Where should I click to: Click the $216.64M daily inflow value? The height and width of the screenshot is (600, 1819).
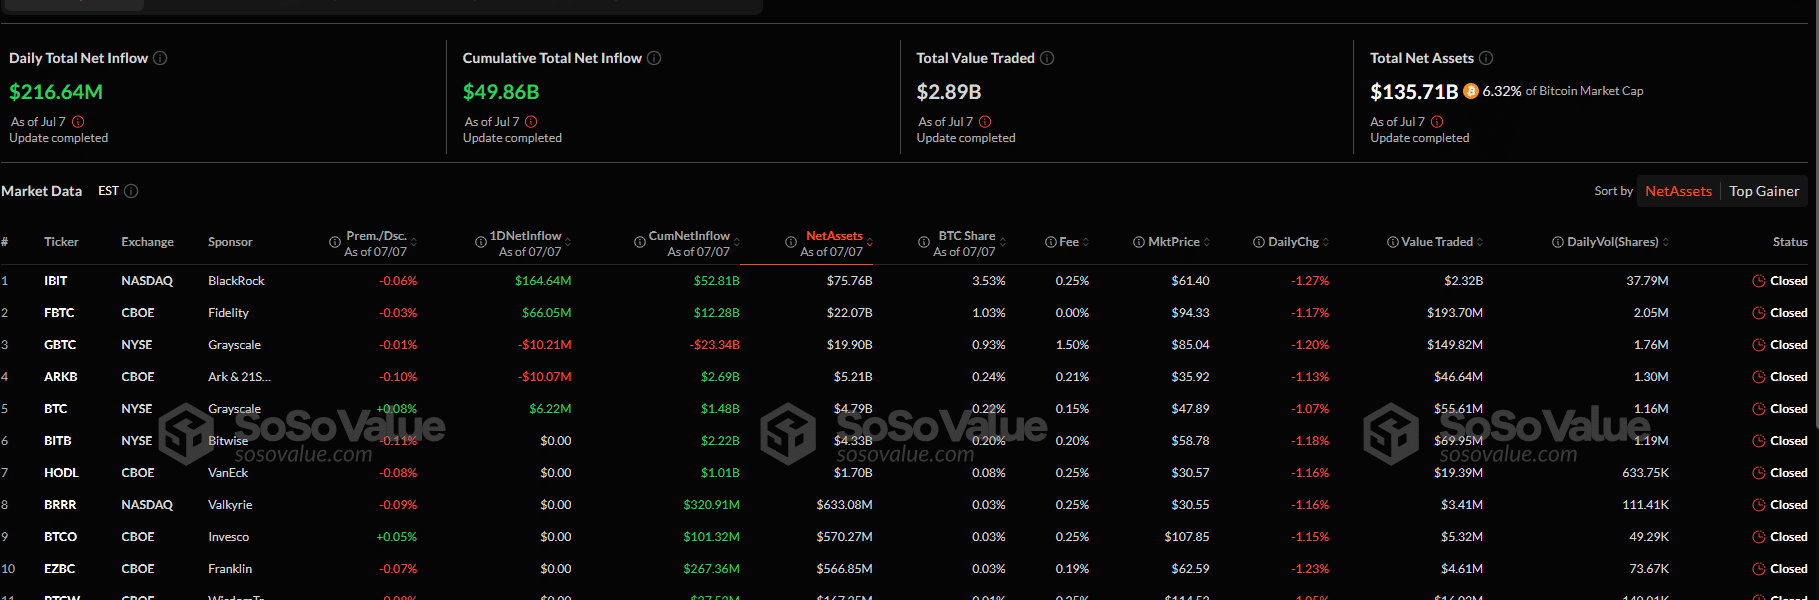click(56, 92)
